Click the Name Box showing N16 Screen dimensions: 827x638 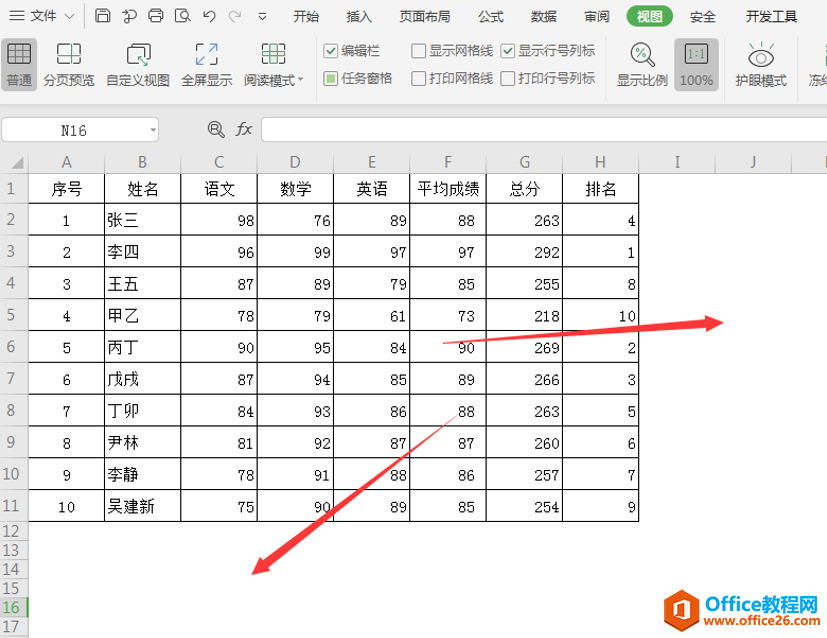pyautogui.click(x=74, y=130)
